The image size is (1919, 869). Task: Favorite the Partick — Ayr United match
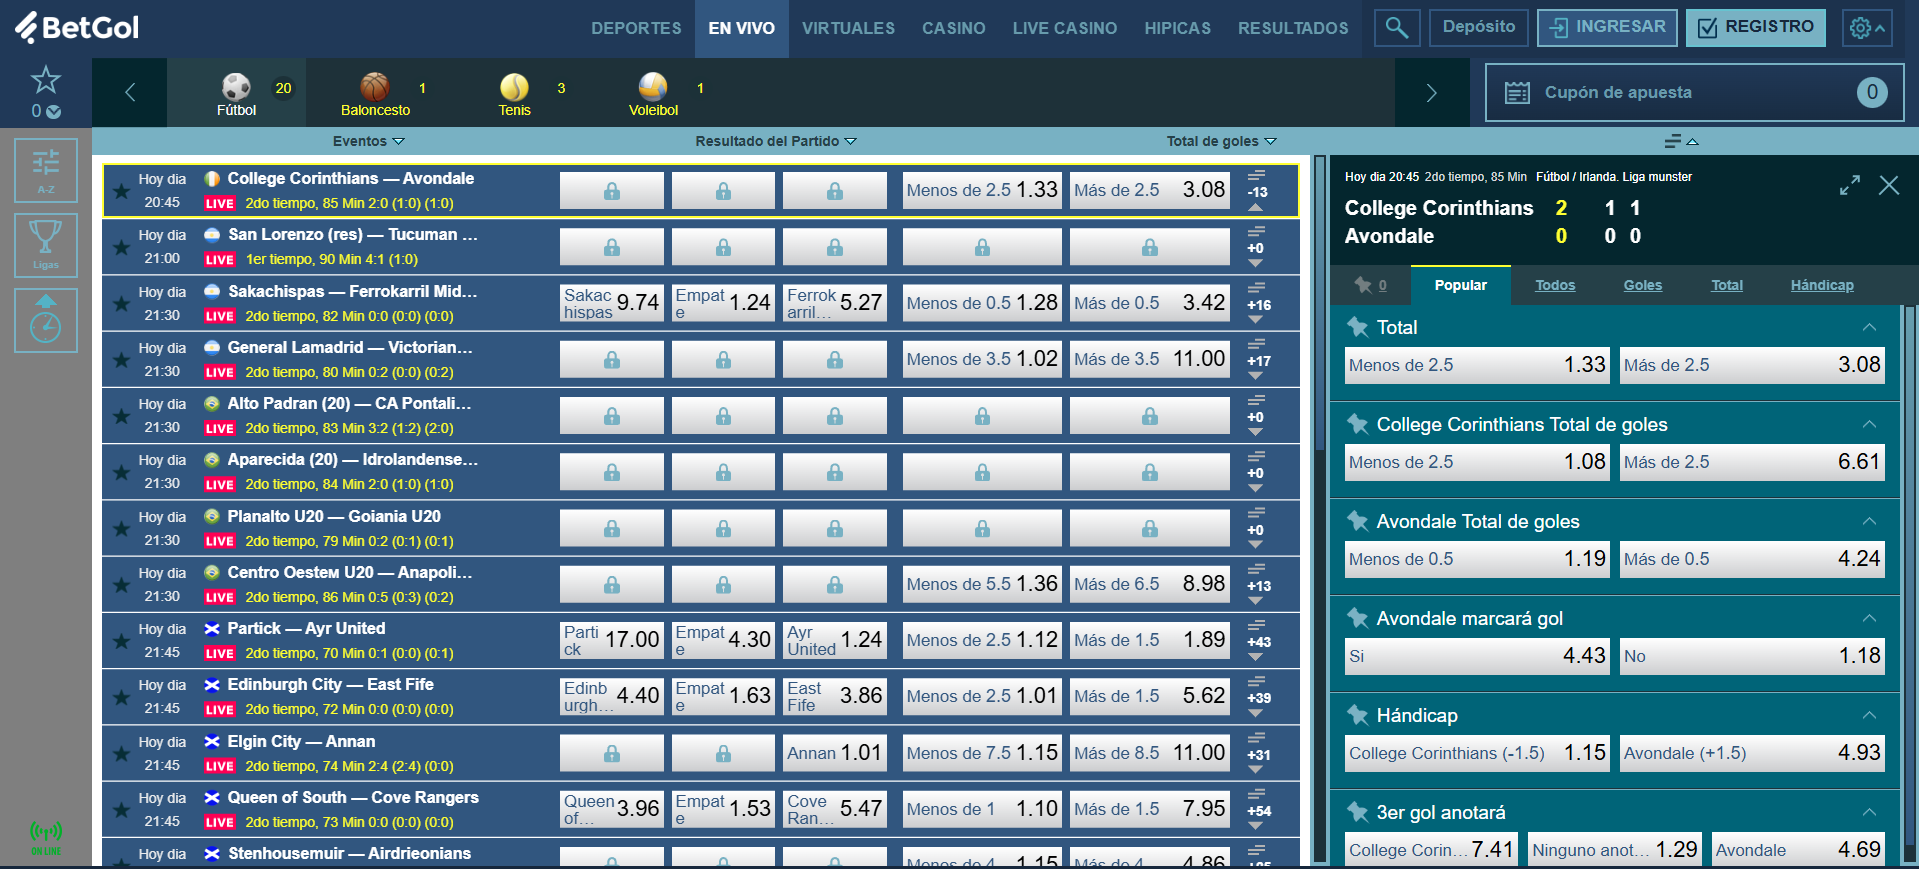click(121, 641)
